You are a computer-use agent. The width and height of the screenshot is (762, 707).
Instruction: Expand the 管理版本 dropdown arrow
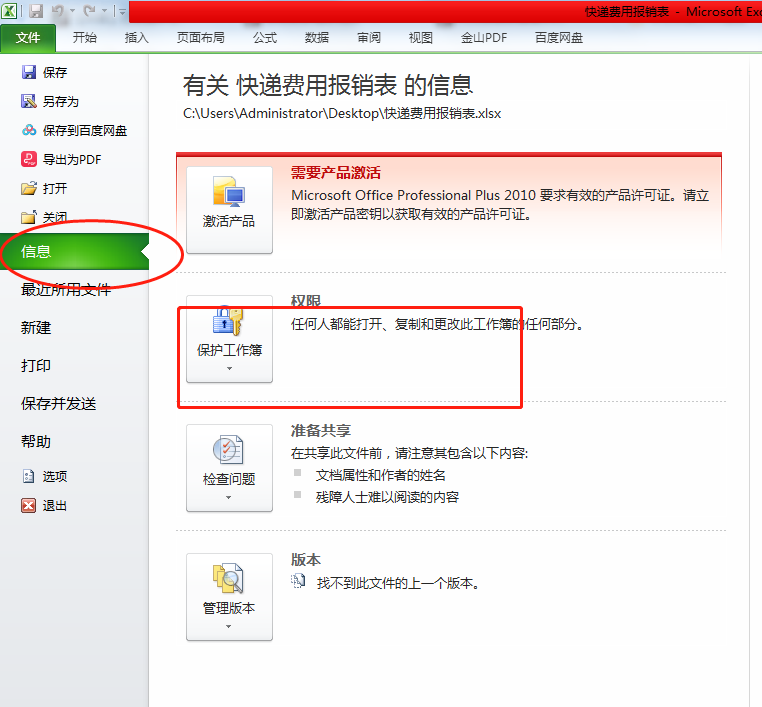pos(229,627)
